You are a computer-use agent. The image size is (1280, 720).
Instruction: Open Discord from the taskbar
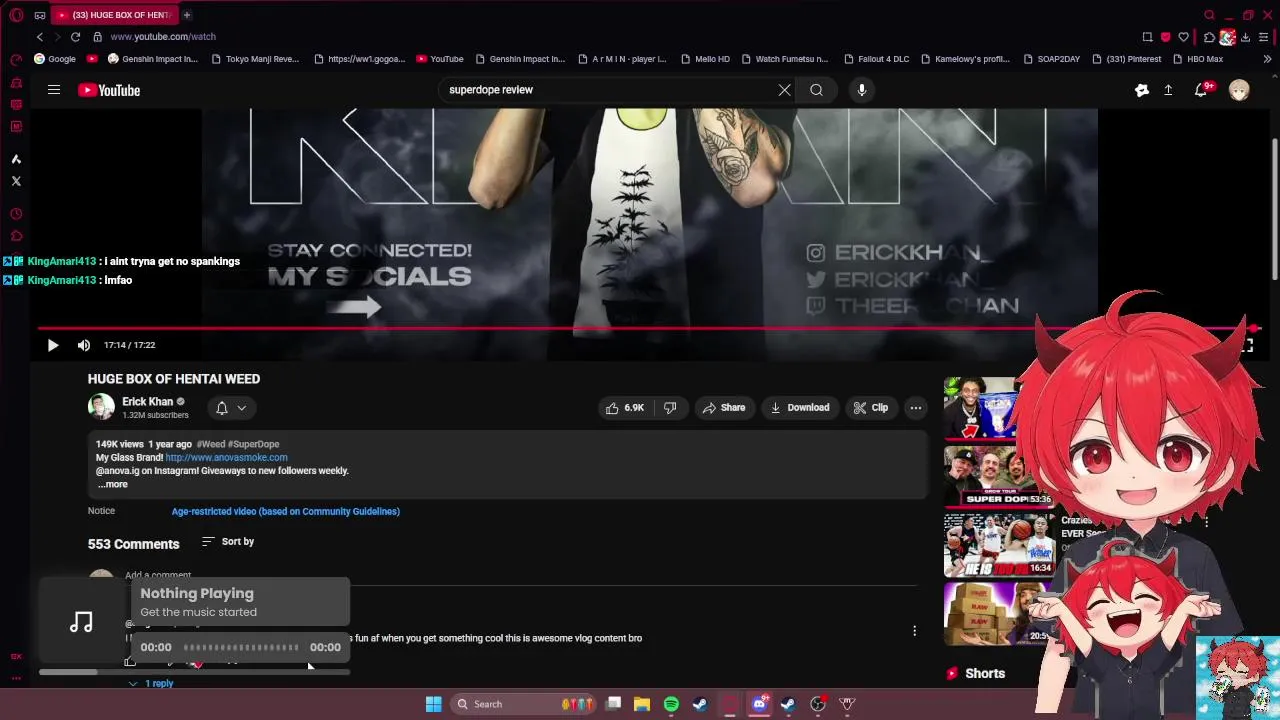point(759,704)
